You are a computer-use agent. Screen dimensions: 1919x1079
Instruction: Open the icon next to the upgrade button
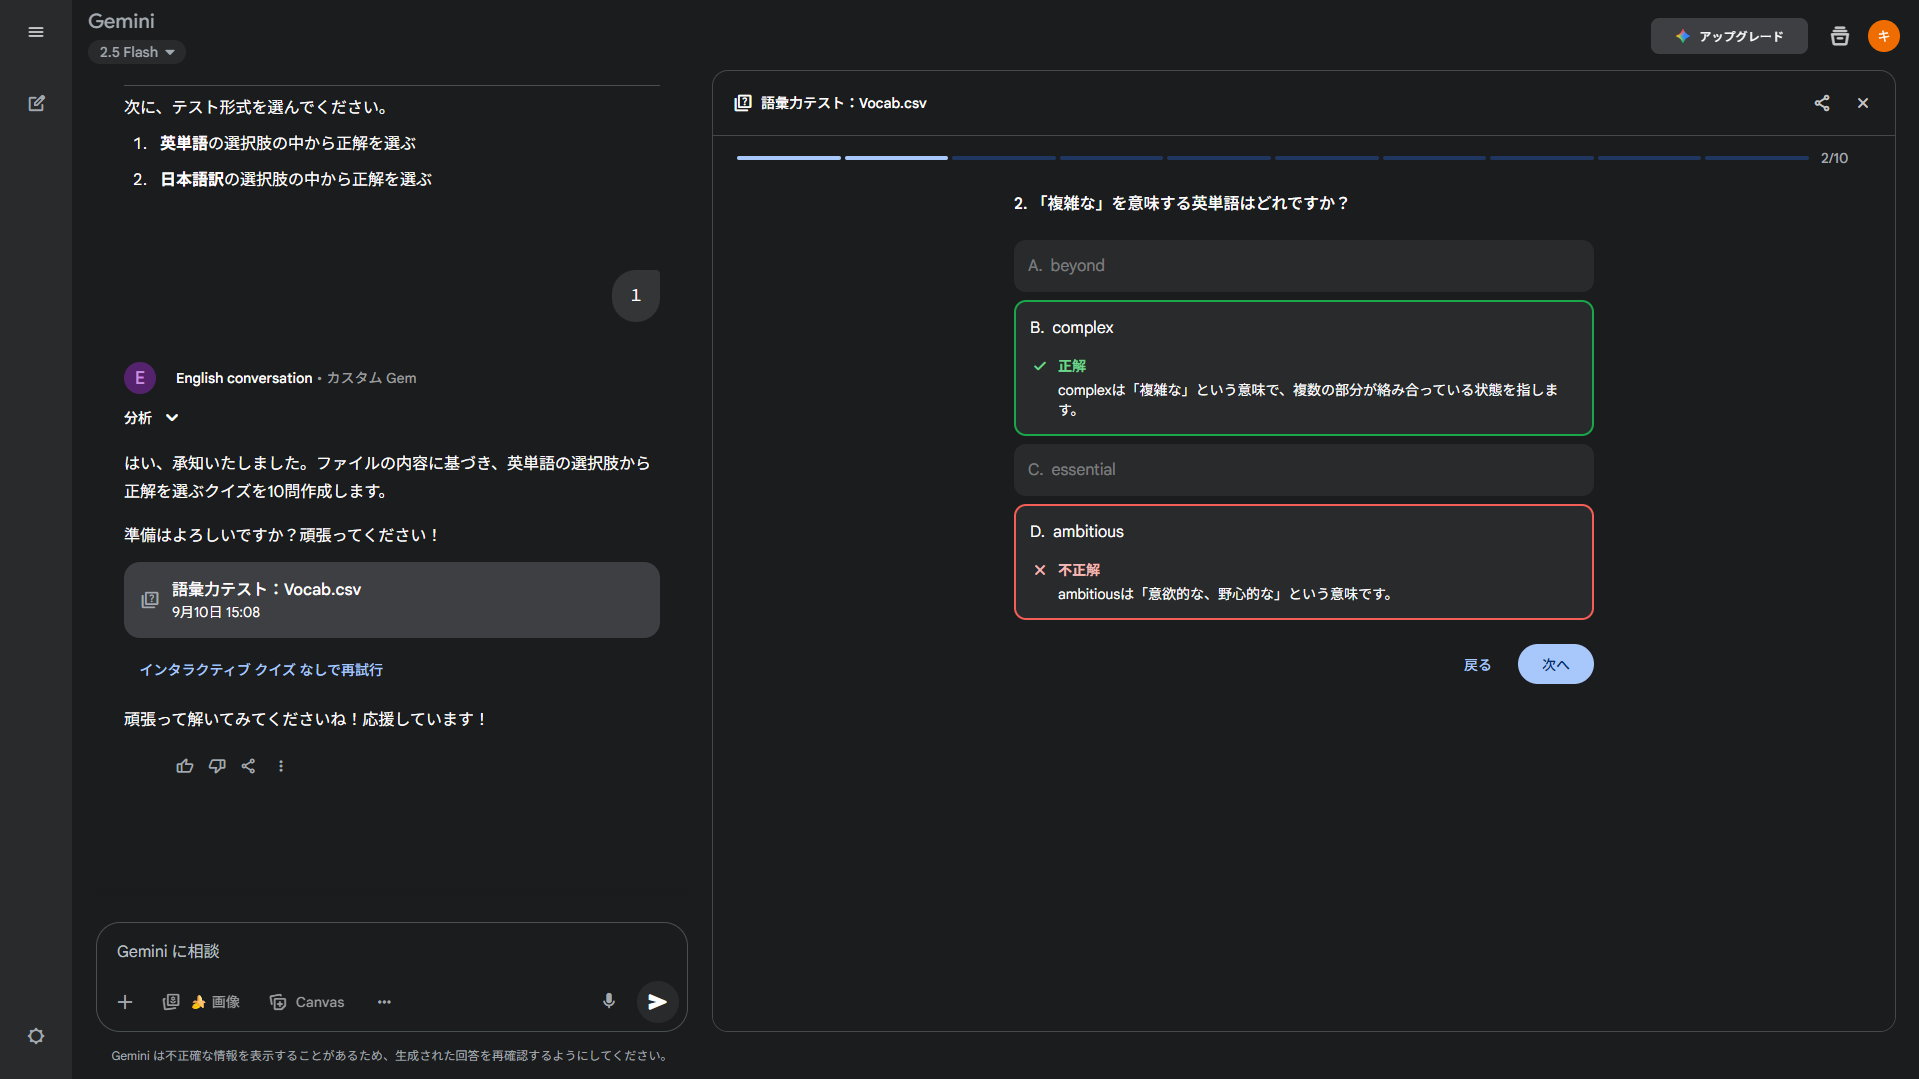(x=1840, y=36)
